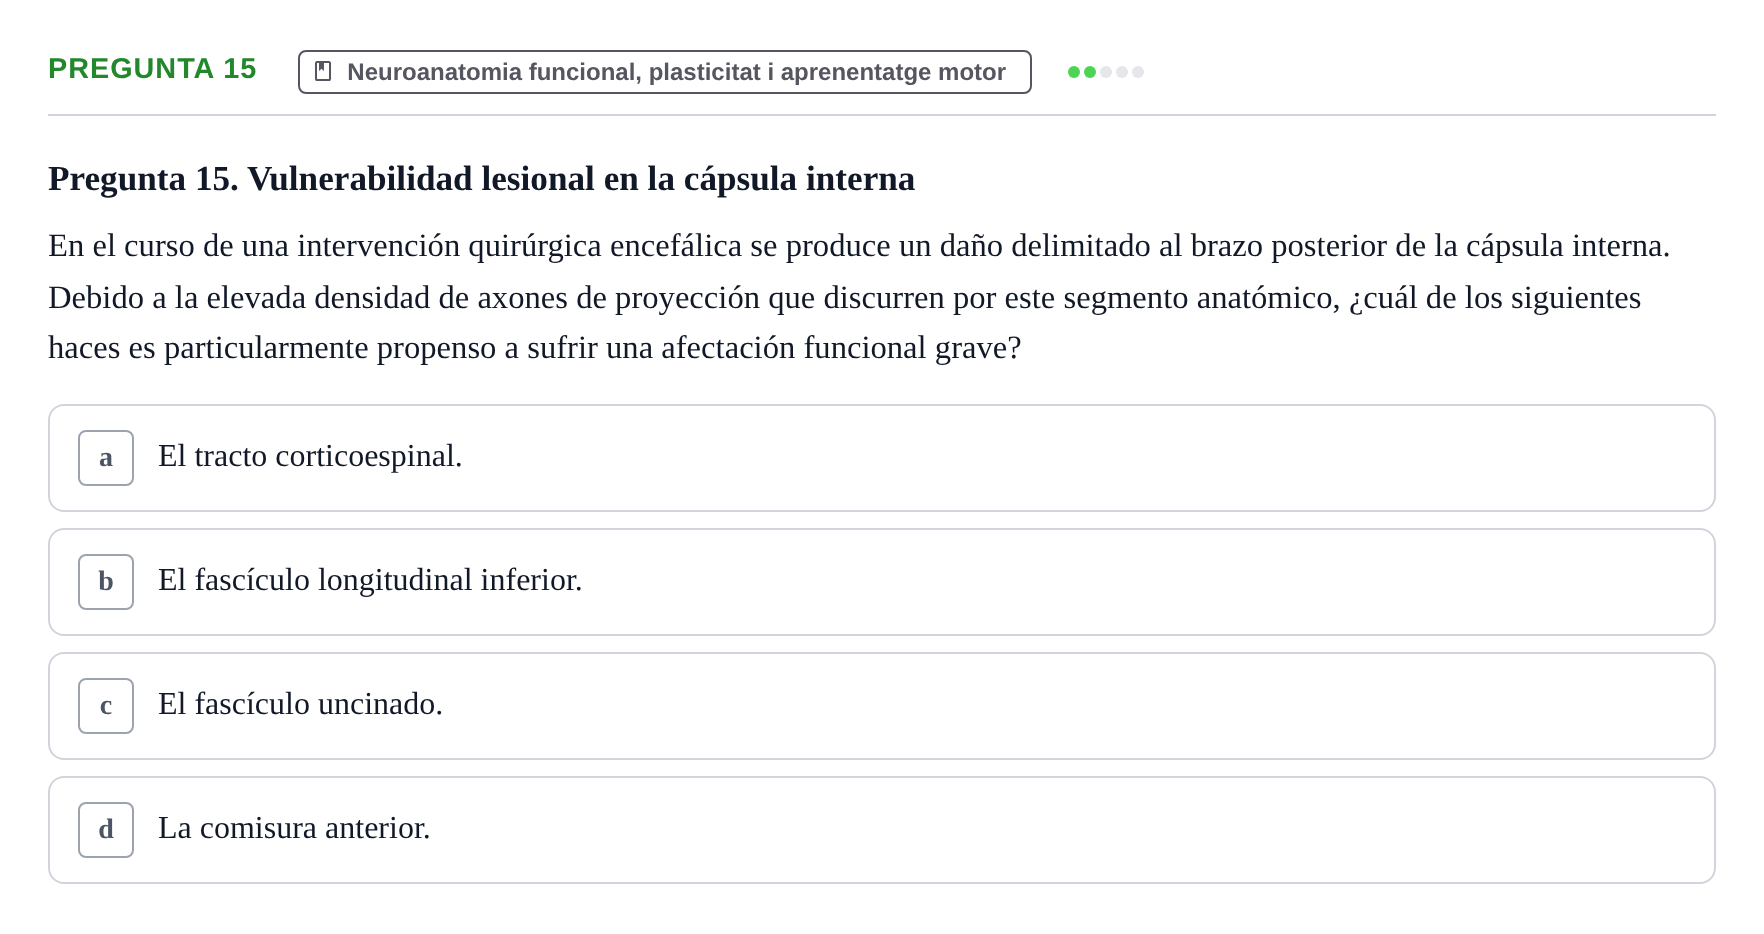Click the question title about cápsula interna

coord(481,179)
